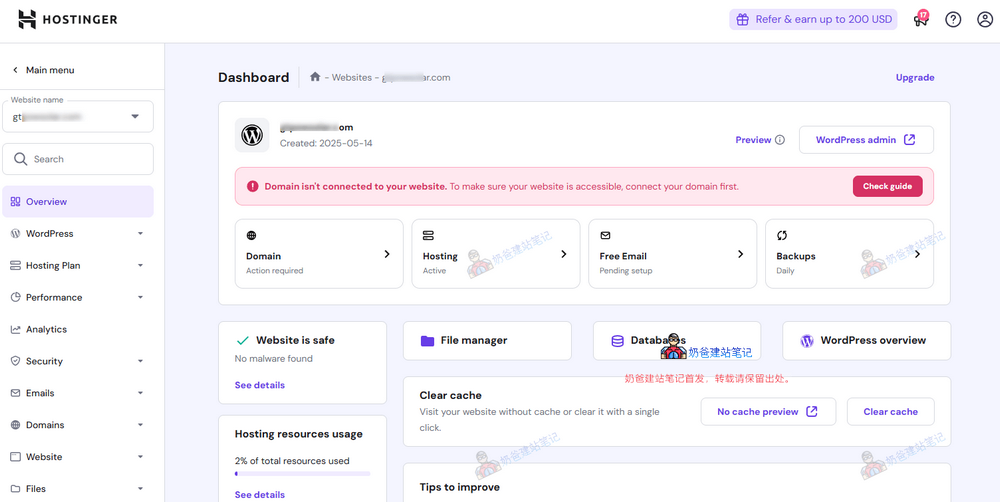1000x502 pixels.
Task: Open WordPress admin
Action: click(x=866, y=140)
